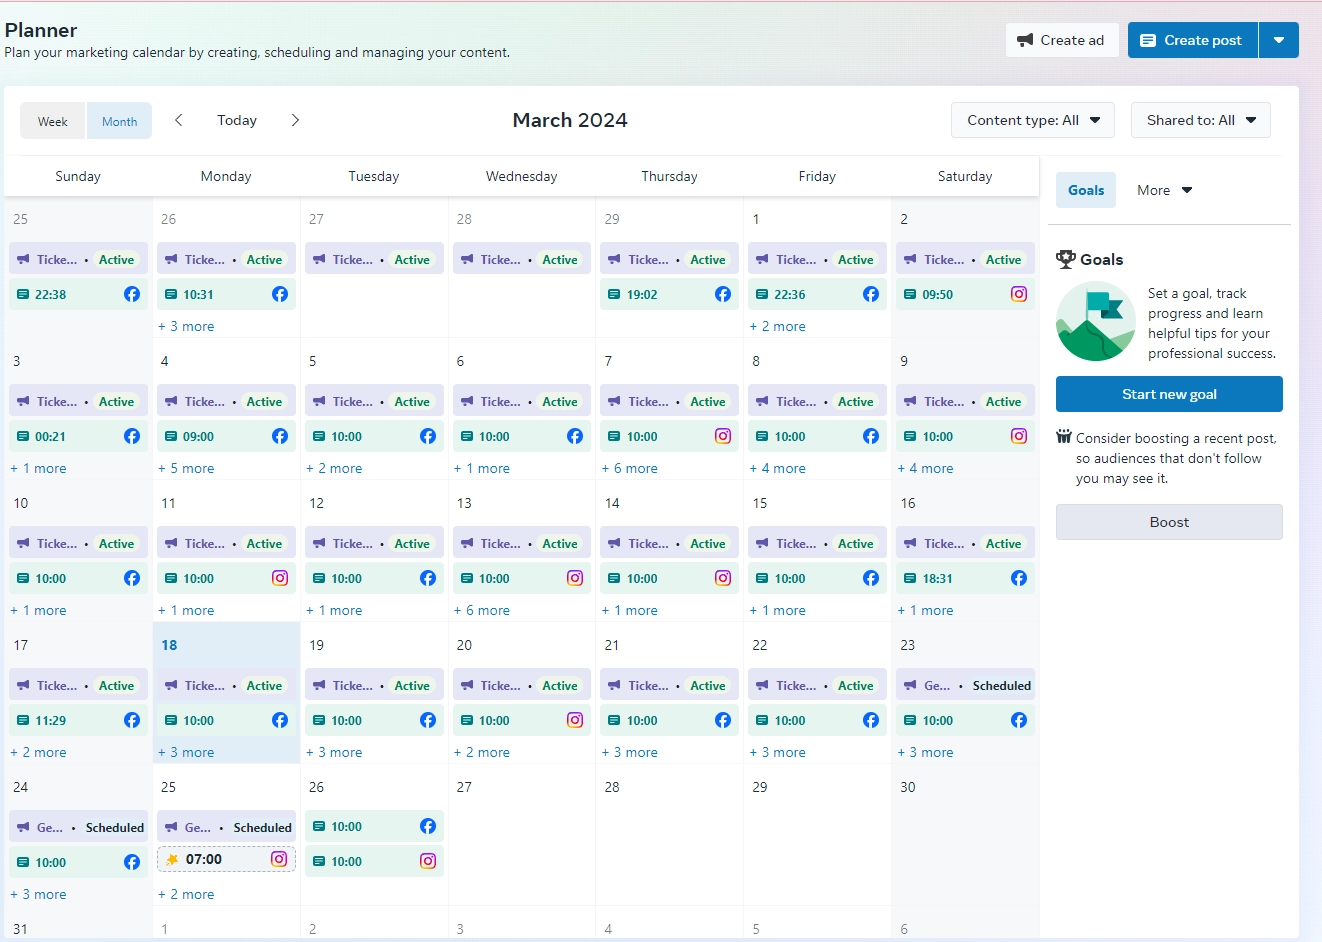Click megaphone ad icon on March 23

pyautogui.click(x=910, y=685)
